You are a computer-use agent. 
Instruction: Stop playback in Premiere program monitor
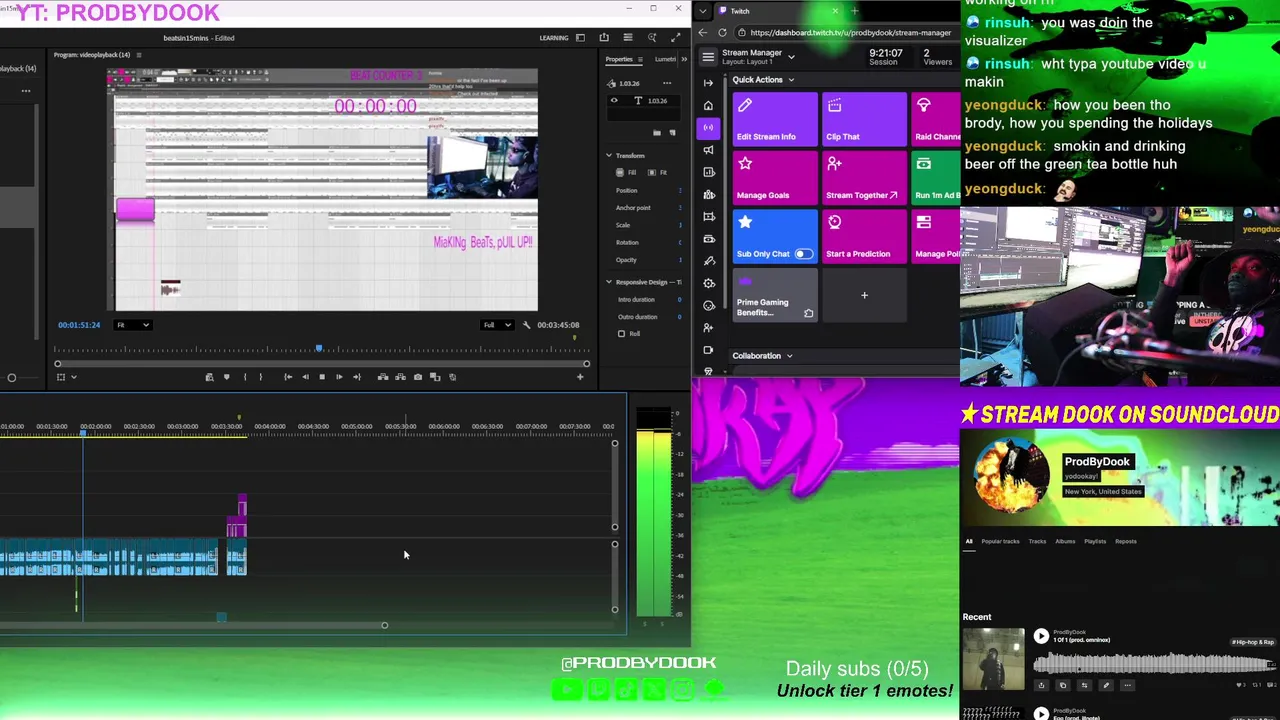click(x=322, y=377)
